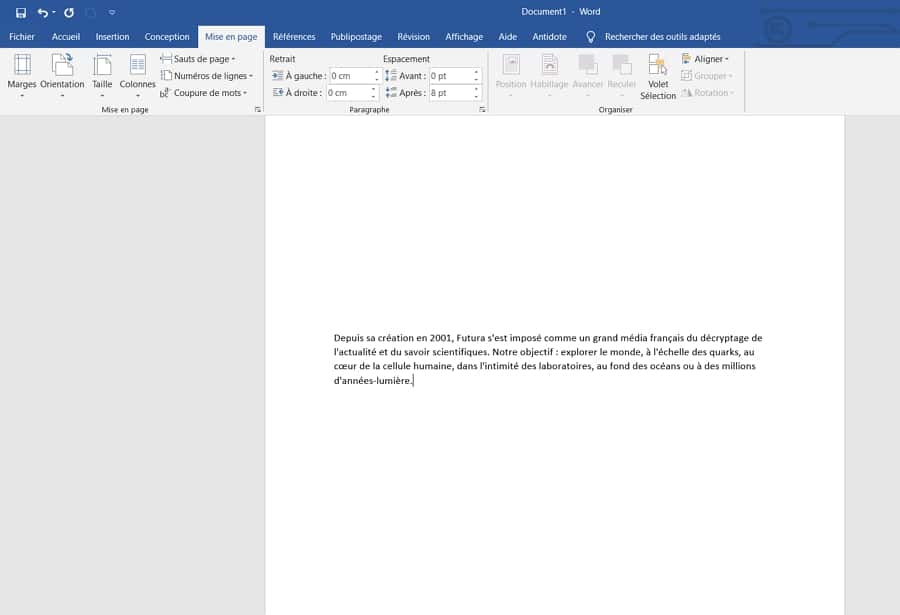Increase the Avant spacing
Viewport: 900px width, 615px height.
pyautogui.click(x=476, y=72)
